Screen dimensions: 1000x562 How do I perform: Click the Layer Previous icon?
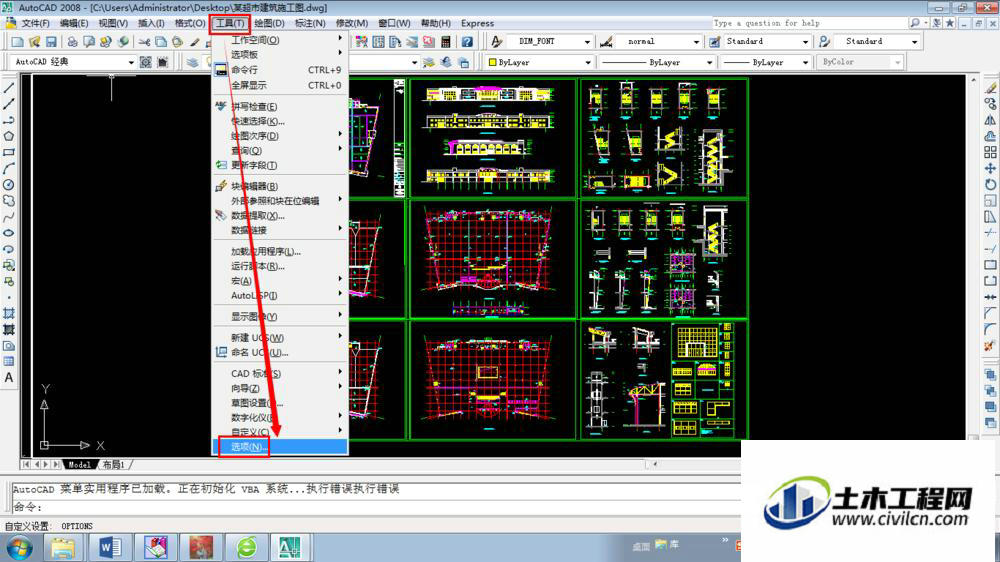click(x=446, y=62)
